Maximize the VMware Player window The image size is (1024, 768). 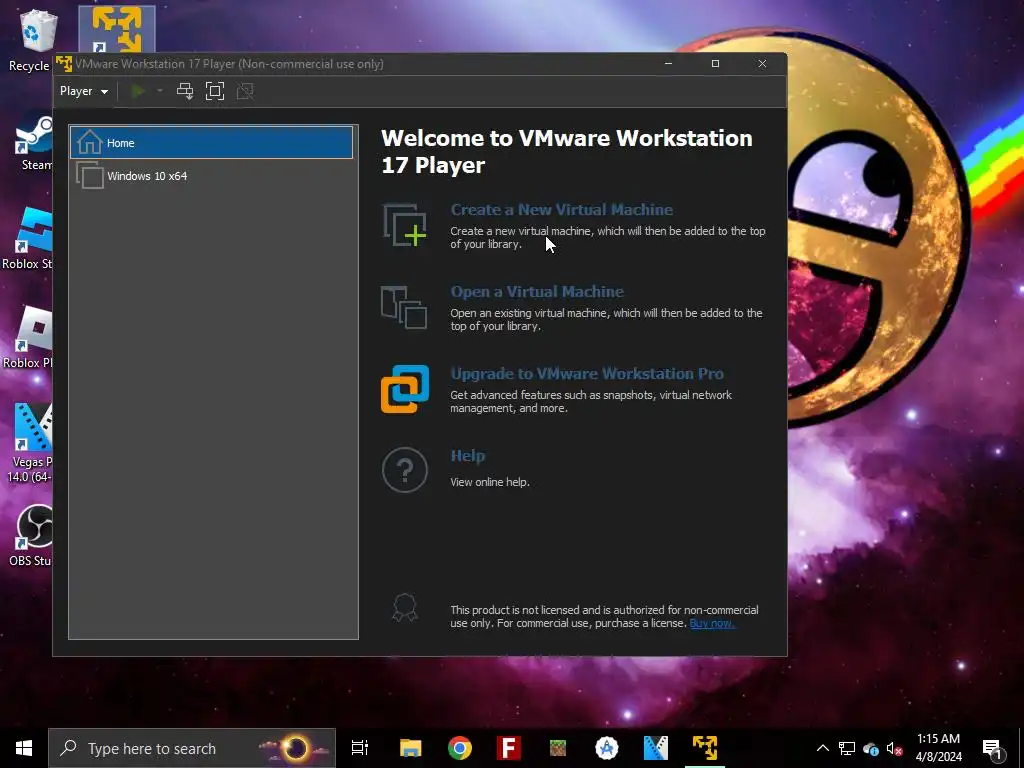[x=715, y=63]
